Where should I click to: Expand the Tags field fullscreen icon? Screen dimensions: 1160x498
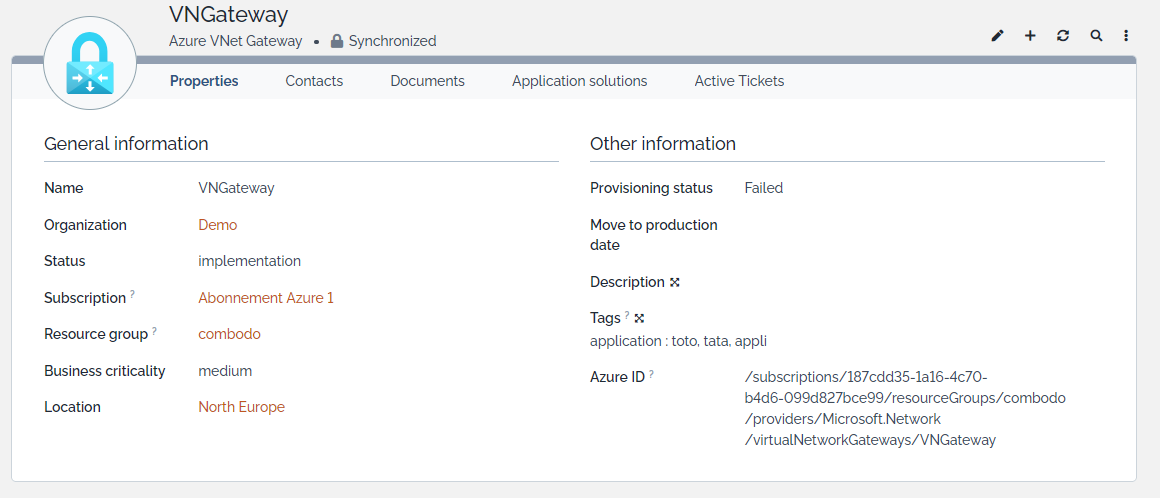(x=639, y=318)
